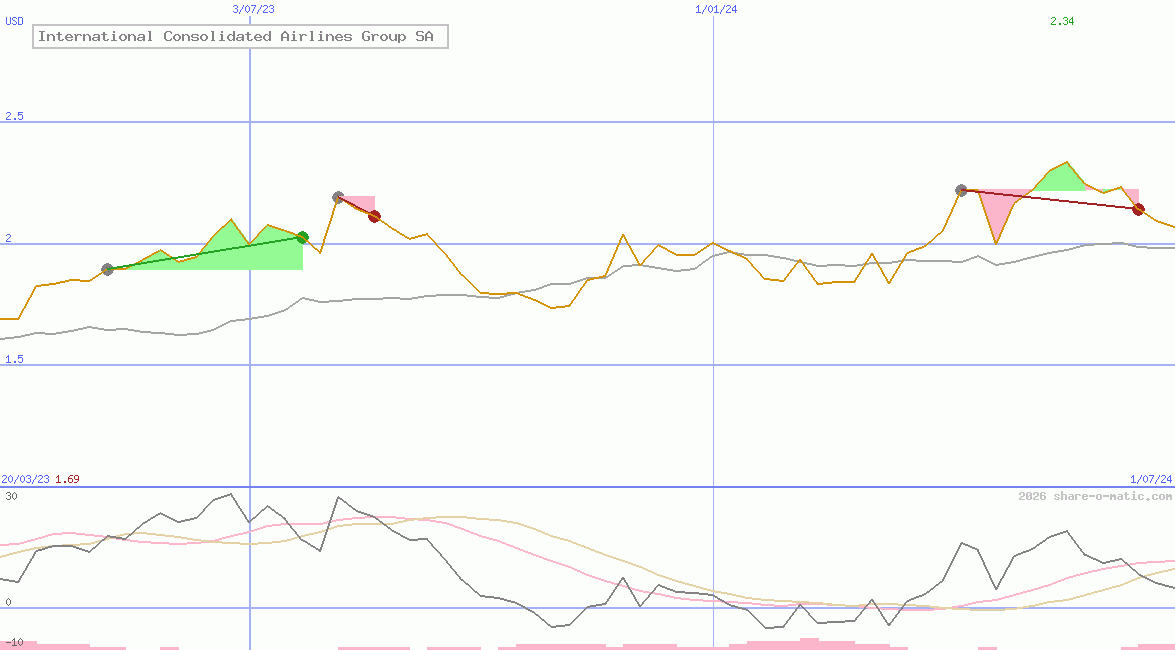
Task: Click the 30 level label on the oscillator
Action: [x=11, y=496]
